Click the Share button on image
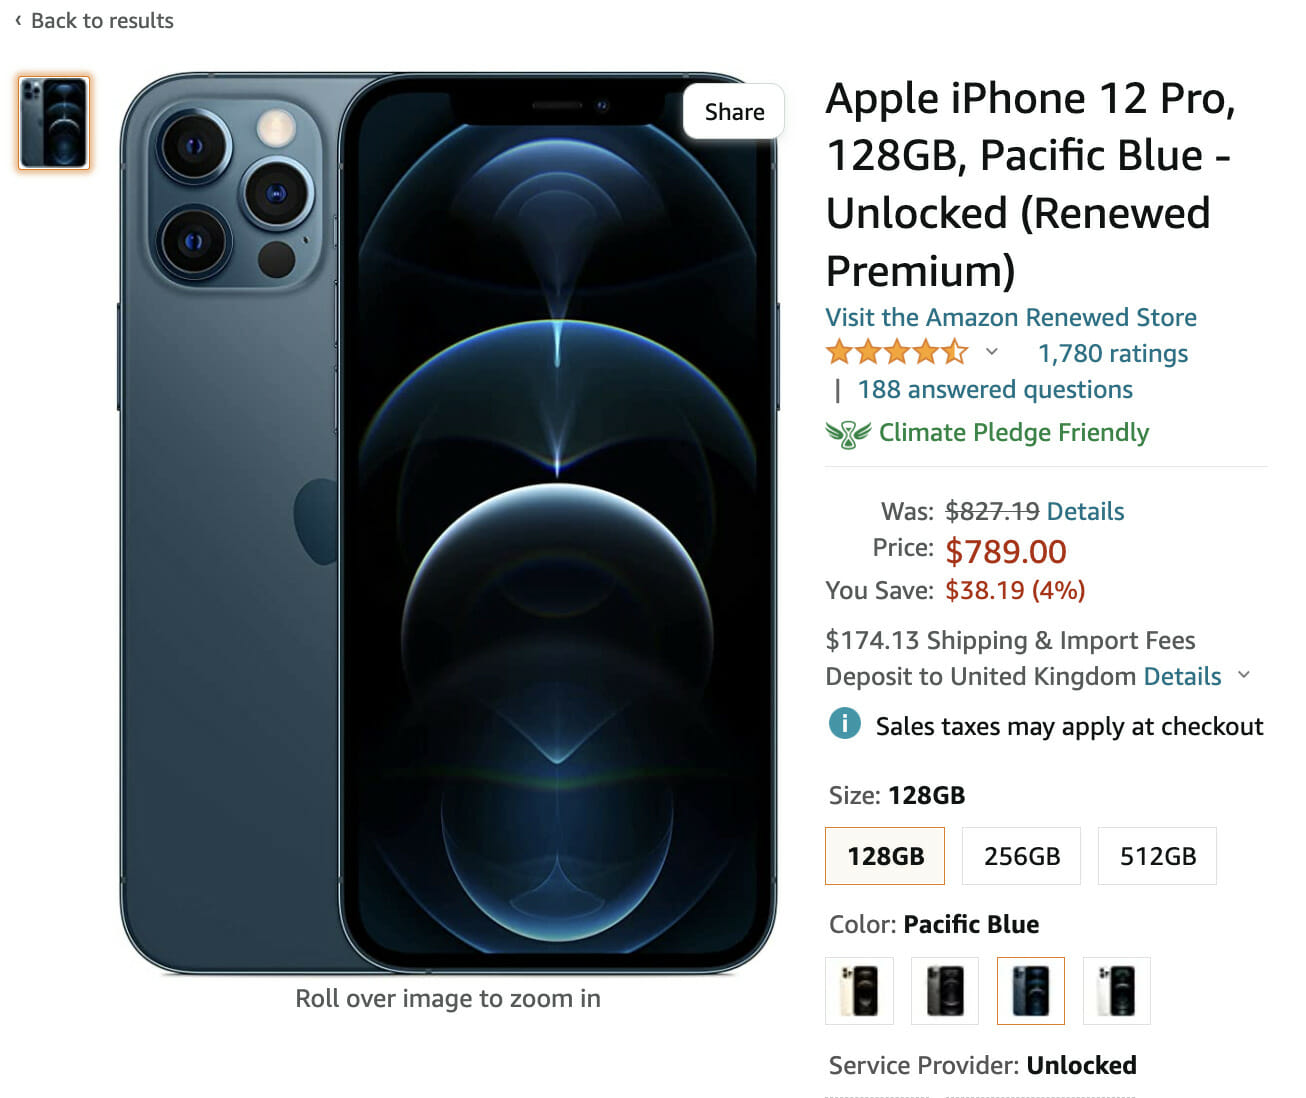The height and width of the screenshot is (1098, 1306). tap(734, 112)
